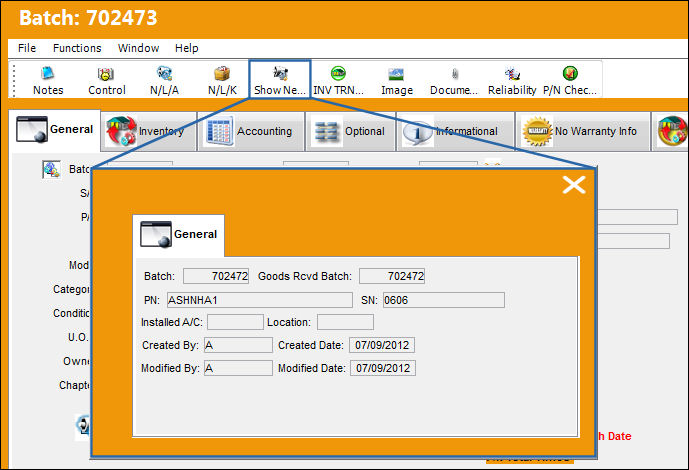Switch to the Accounting tab

(x=251, y=131)
